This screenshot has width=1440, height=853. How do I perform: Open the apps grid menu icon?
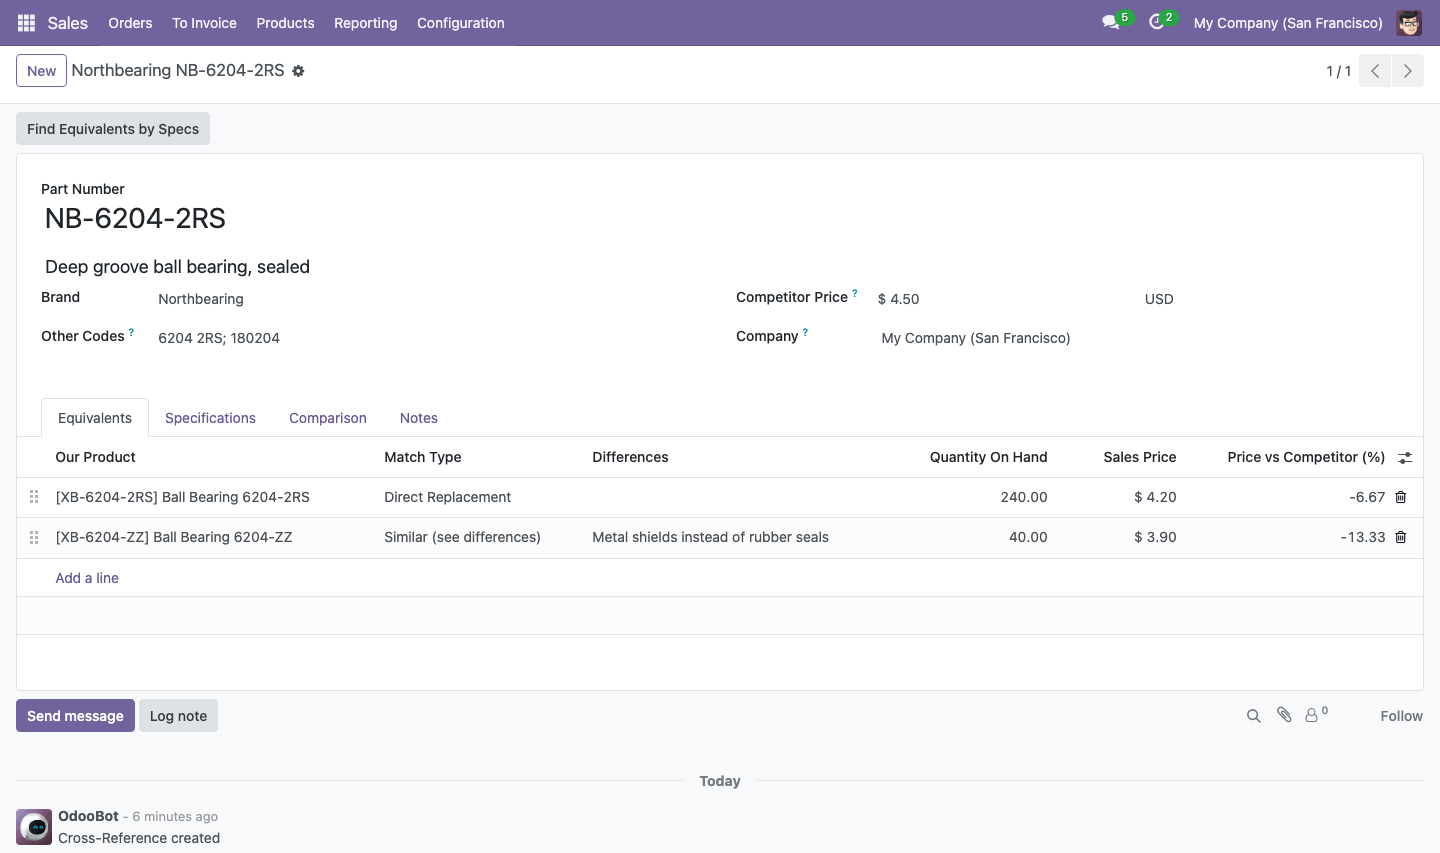click(x=27, y=23)
